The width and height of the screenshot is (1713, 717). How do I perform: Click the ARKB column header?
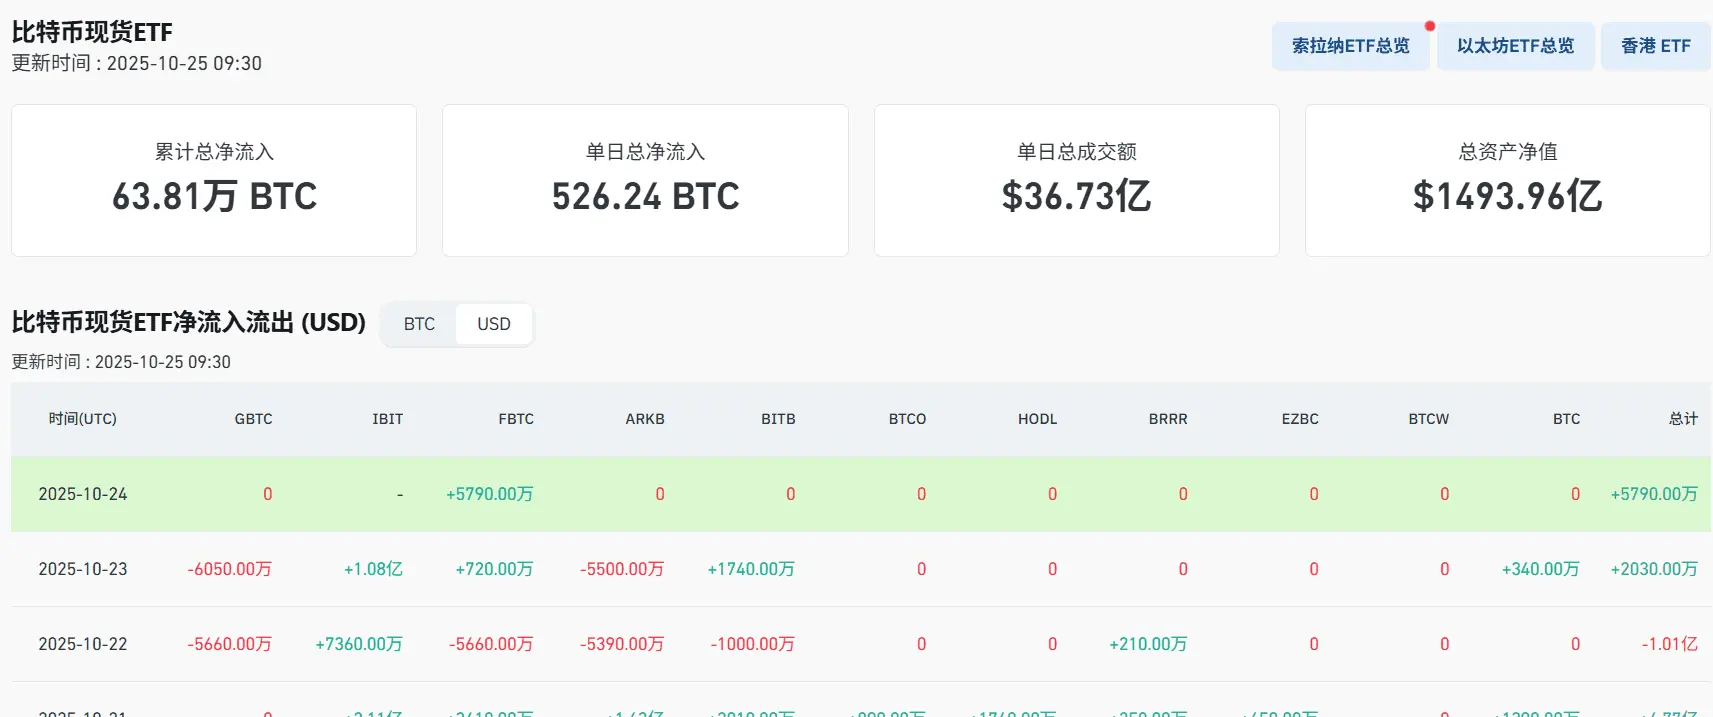click(645, 419)
